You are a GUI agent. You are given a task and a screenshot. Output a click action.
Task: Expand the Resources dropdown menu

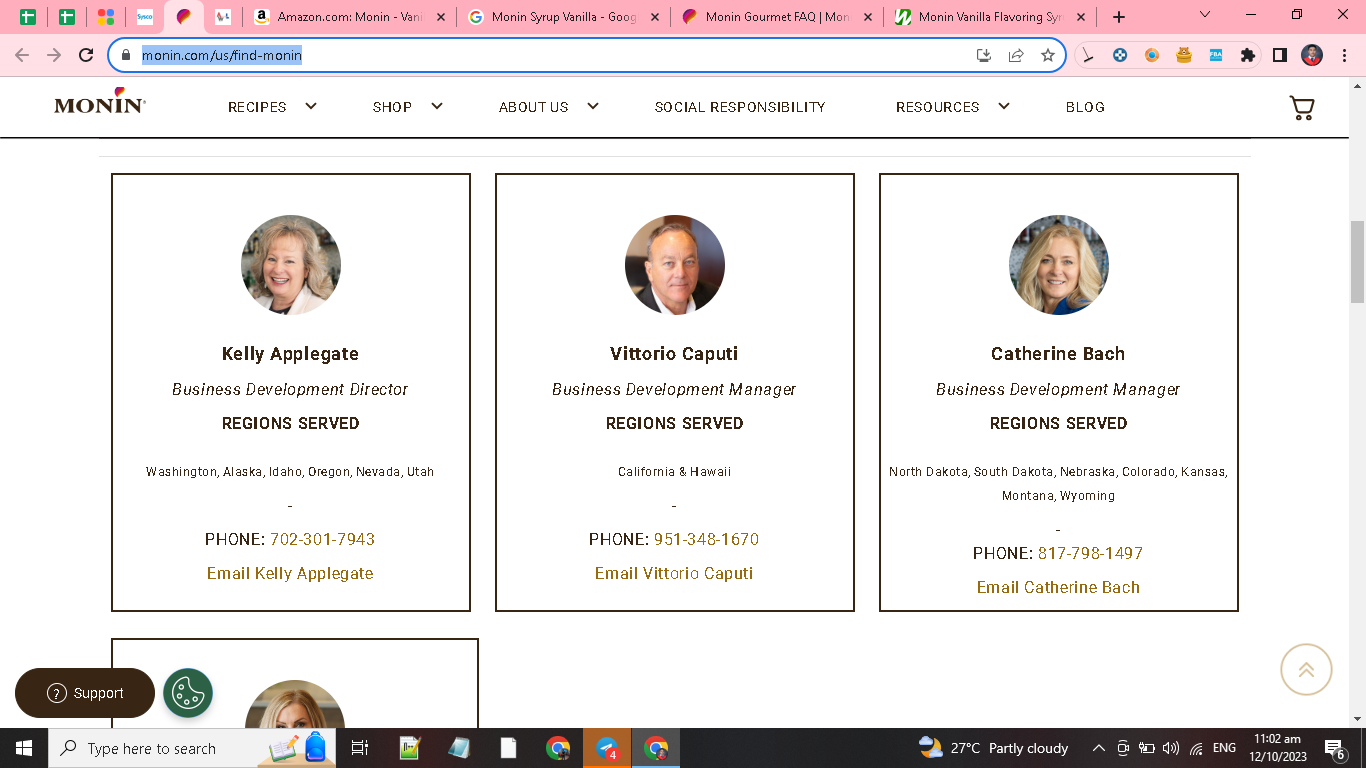click(x=953, y=107)
